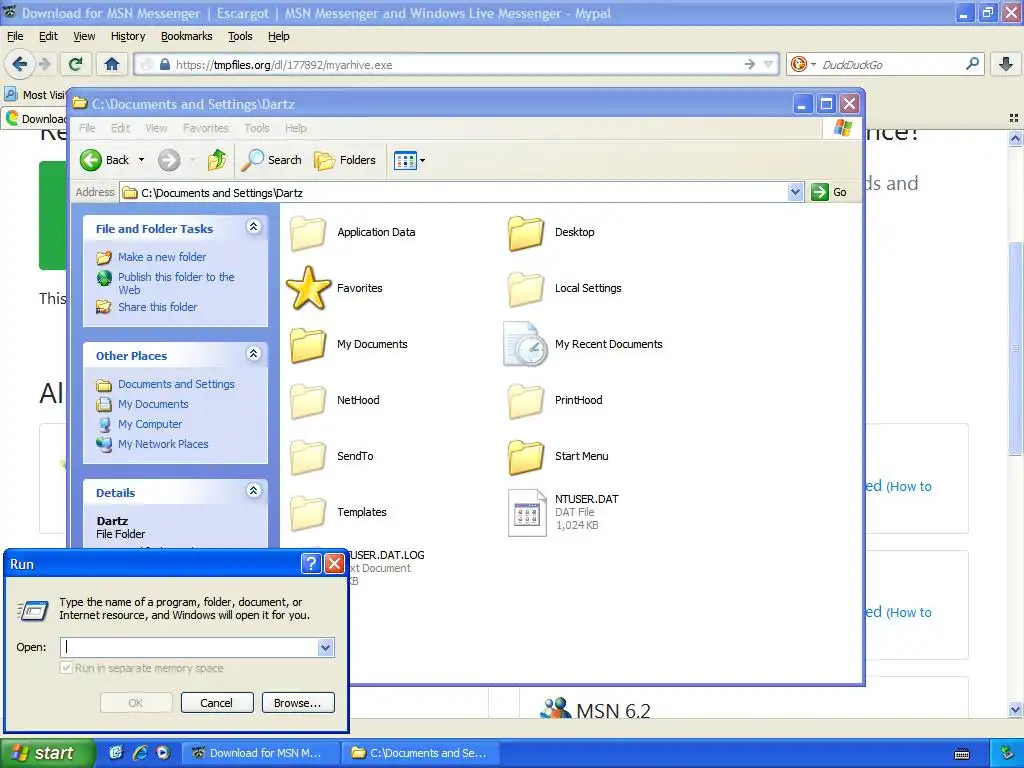Collapse the Other Places panel
The height and width of the screenshot is (768, 1024).
click(x=253, y=354)
